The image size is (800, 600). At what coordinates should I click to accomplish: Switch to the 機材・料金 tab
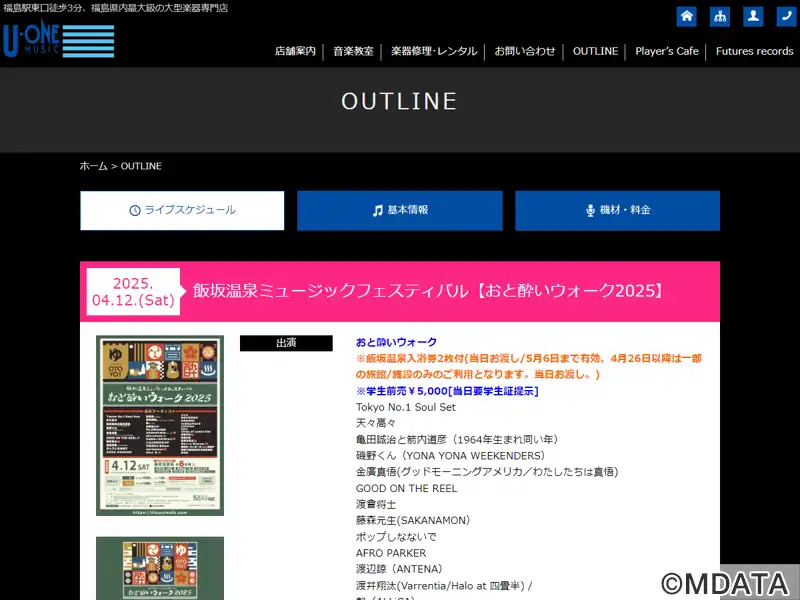click(x=617, y=210)
